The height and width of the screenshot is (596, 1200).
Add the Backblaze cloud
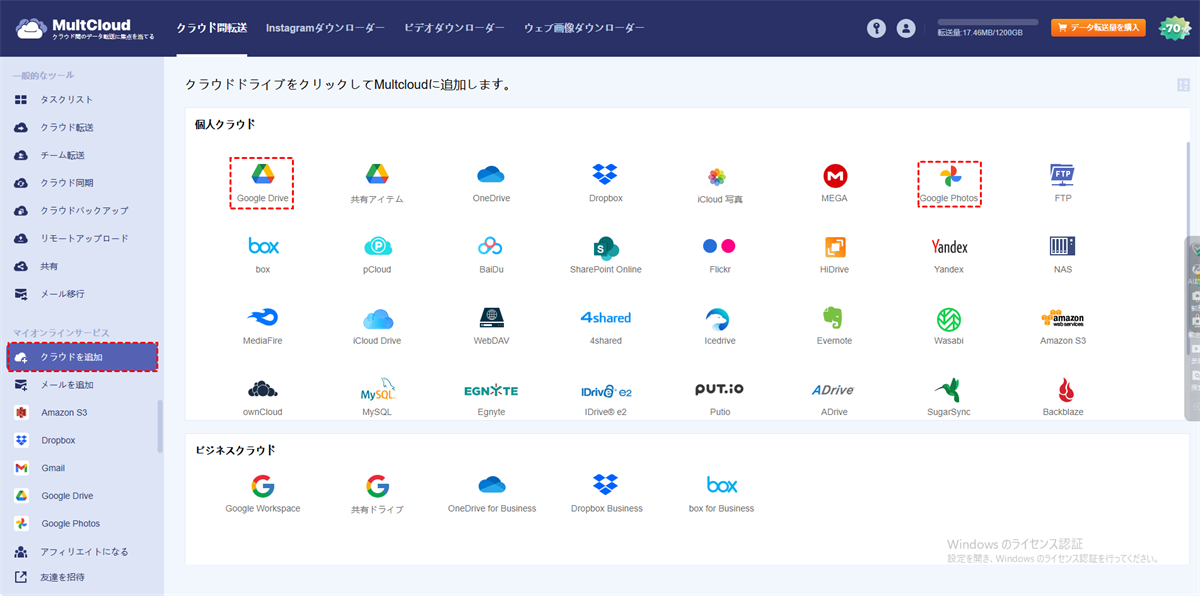click(x=1063, y=397)
